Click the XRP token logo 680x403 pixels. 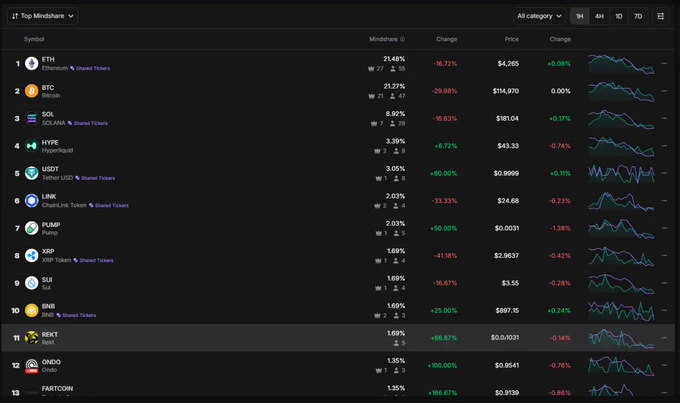pyautogui.click(x=31, y=256)
